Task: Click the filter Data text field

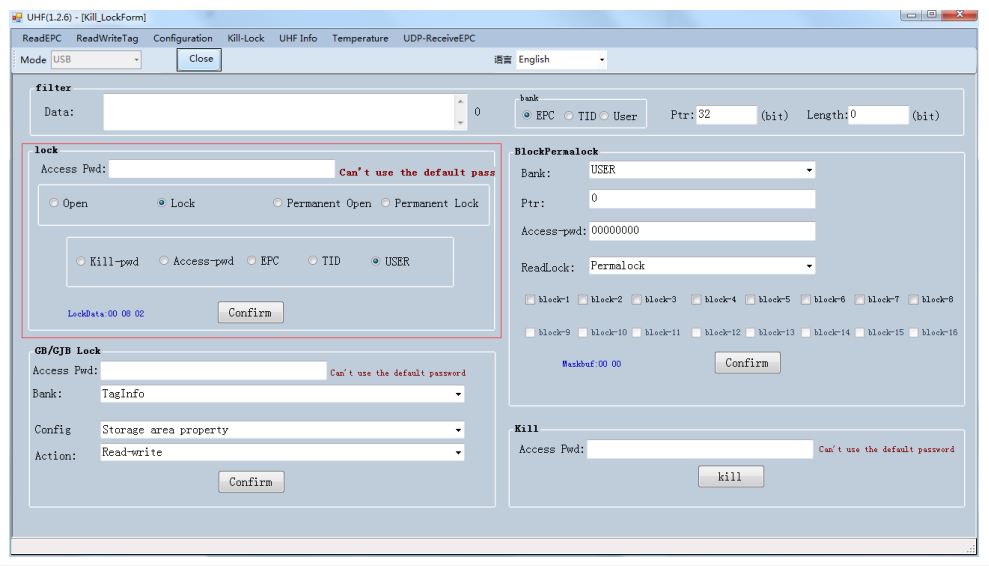Action: [x=278, y=112]
